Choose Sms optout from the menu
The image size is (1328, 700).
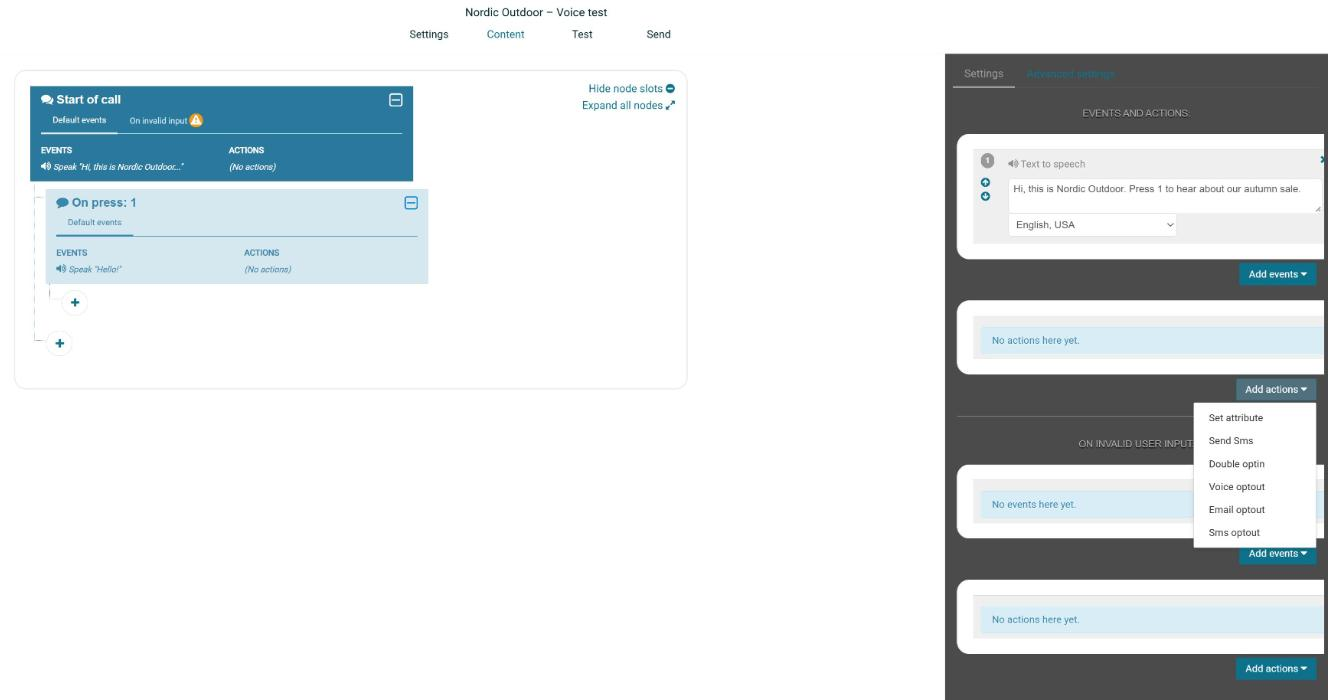(1234, 533)
